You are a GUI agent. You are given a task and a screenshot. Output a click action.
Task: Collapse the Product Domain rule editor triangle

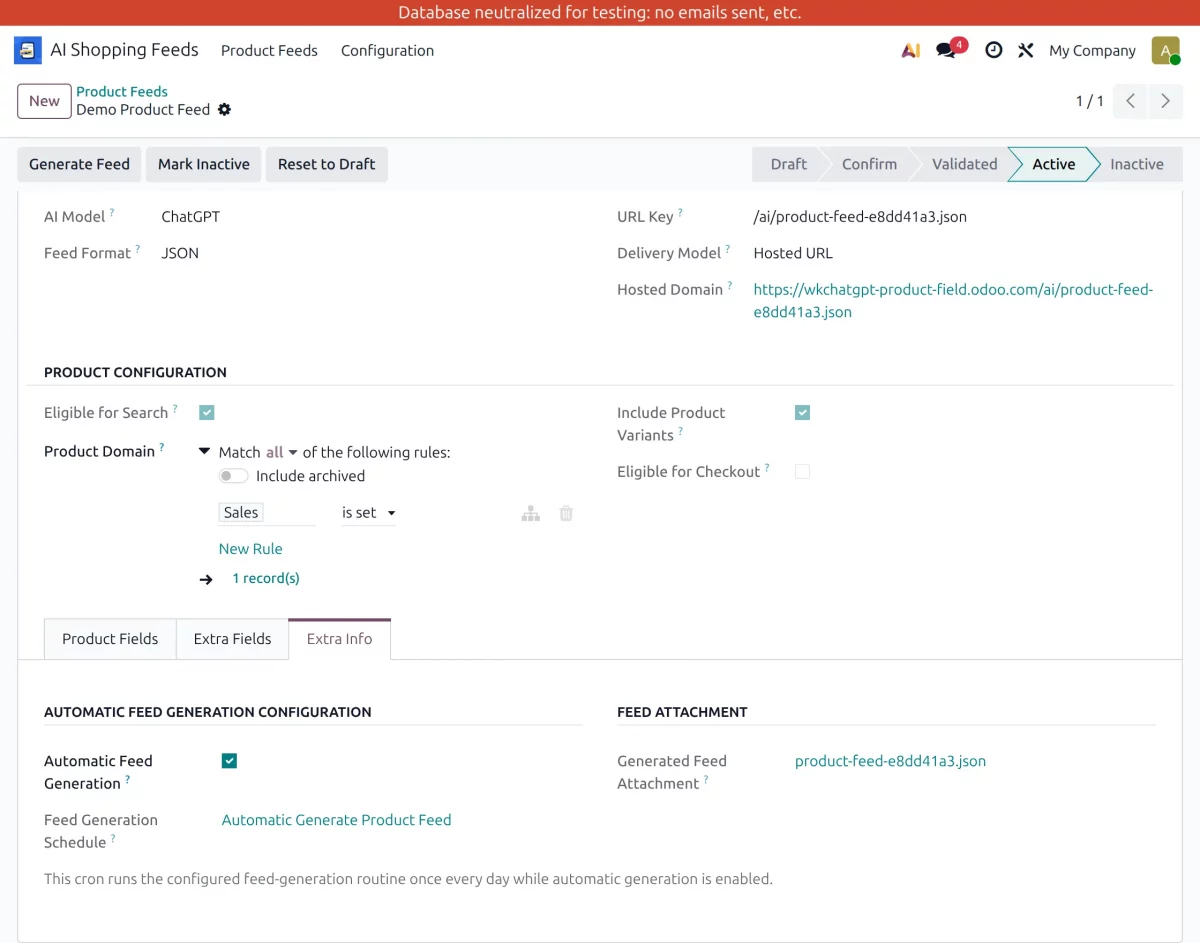pos(204,452)
